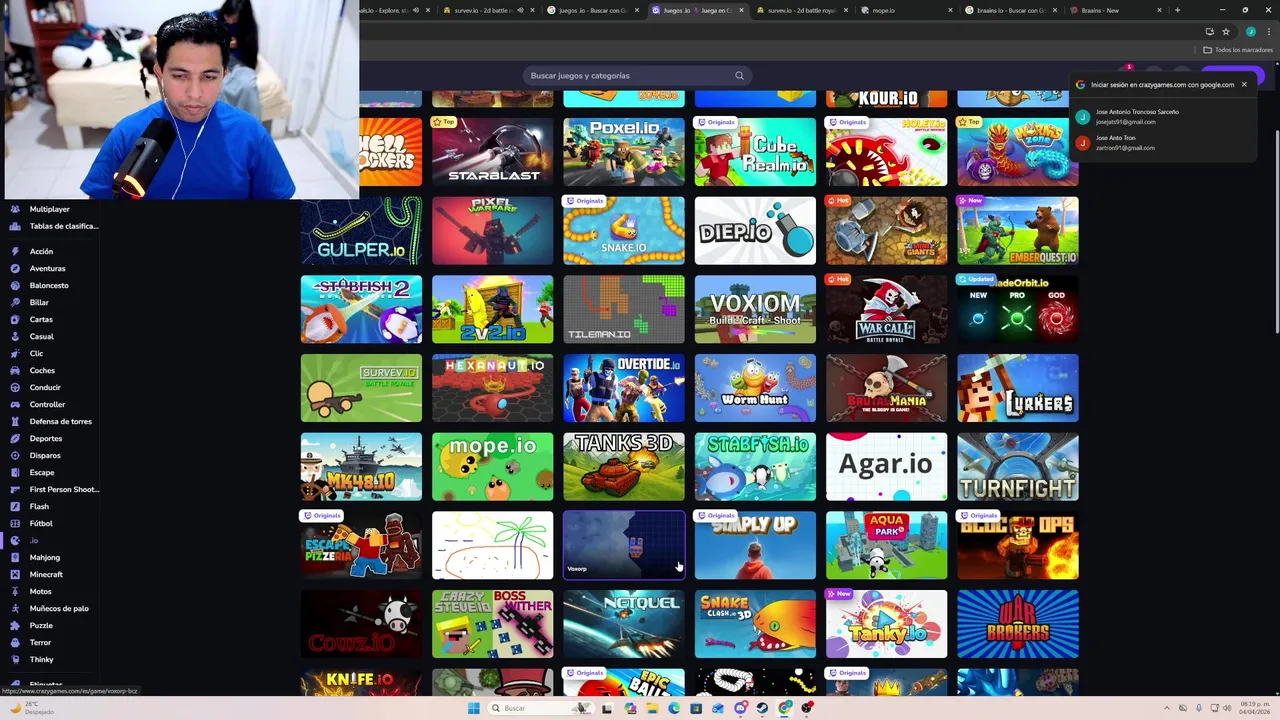Open the Motos category link
The width and height of the screenshot is (1280, 720).
40,591
